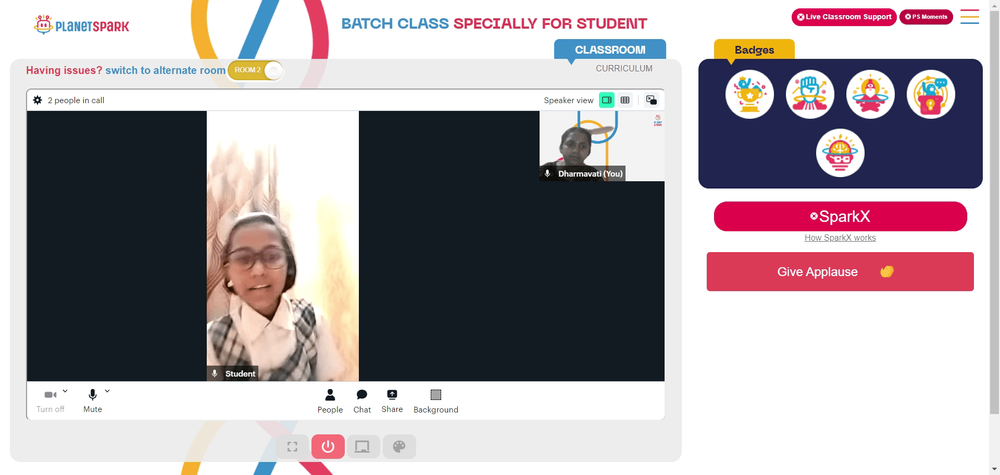This screenshot has height=475, width=1000.
Task: Award the raised fist badge
Action: (x=810, y=95)
